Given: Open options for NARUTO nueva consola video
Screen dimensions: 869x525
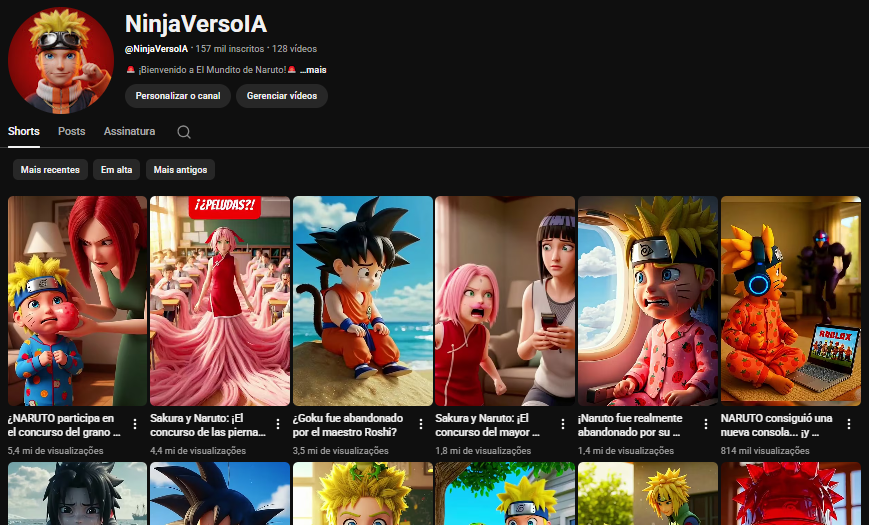Looking at the screenshot, I should tap(848, 425).
